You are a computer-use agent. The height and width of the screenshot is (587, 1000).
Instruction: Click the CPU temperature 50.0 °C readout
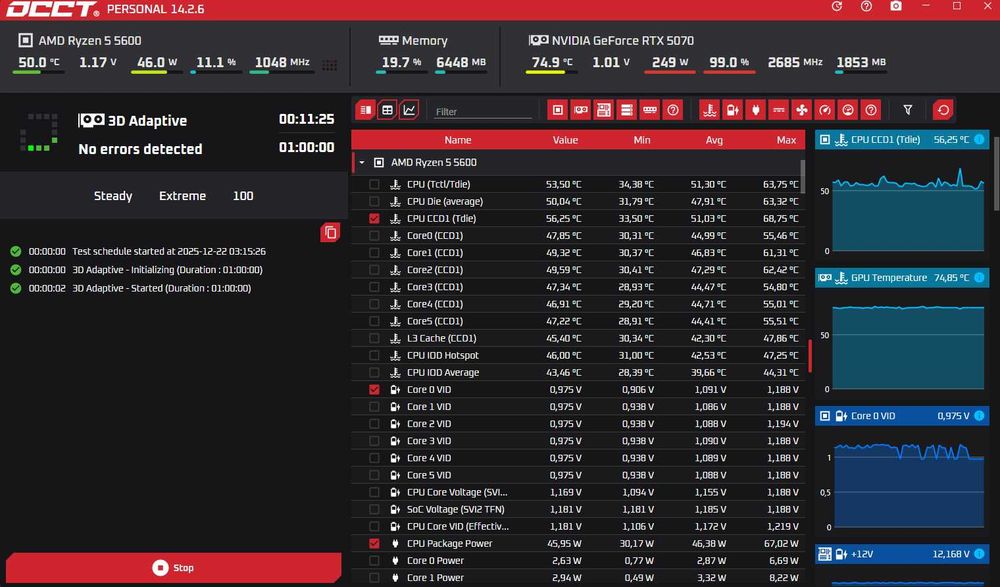pos(39,63)
